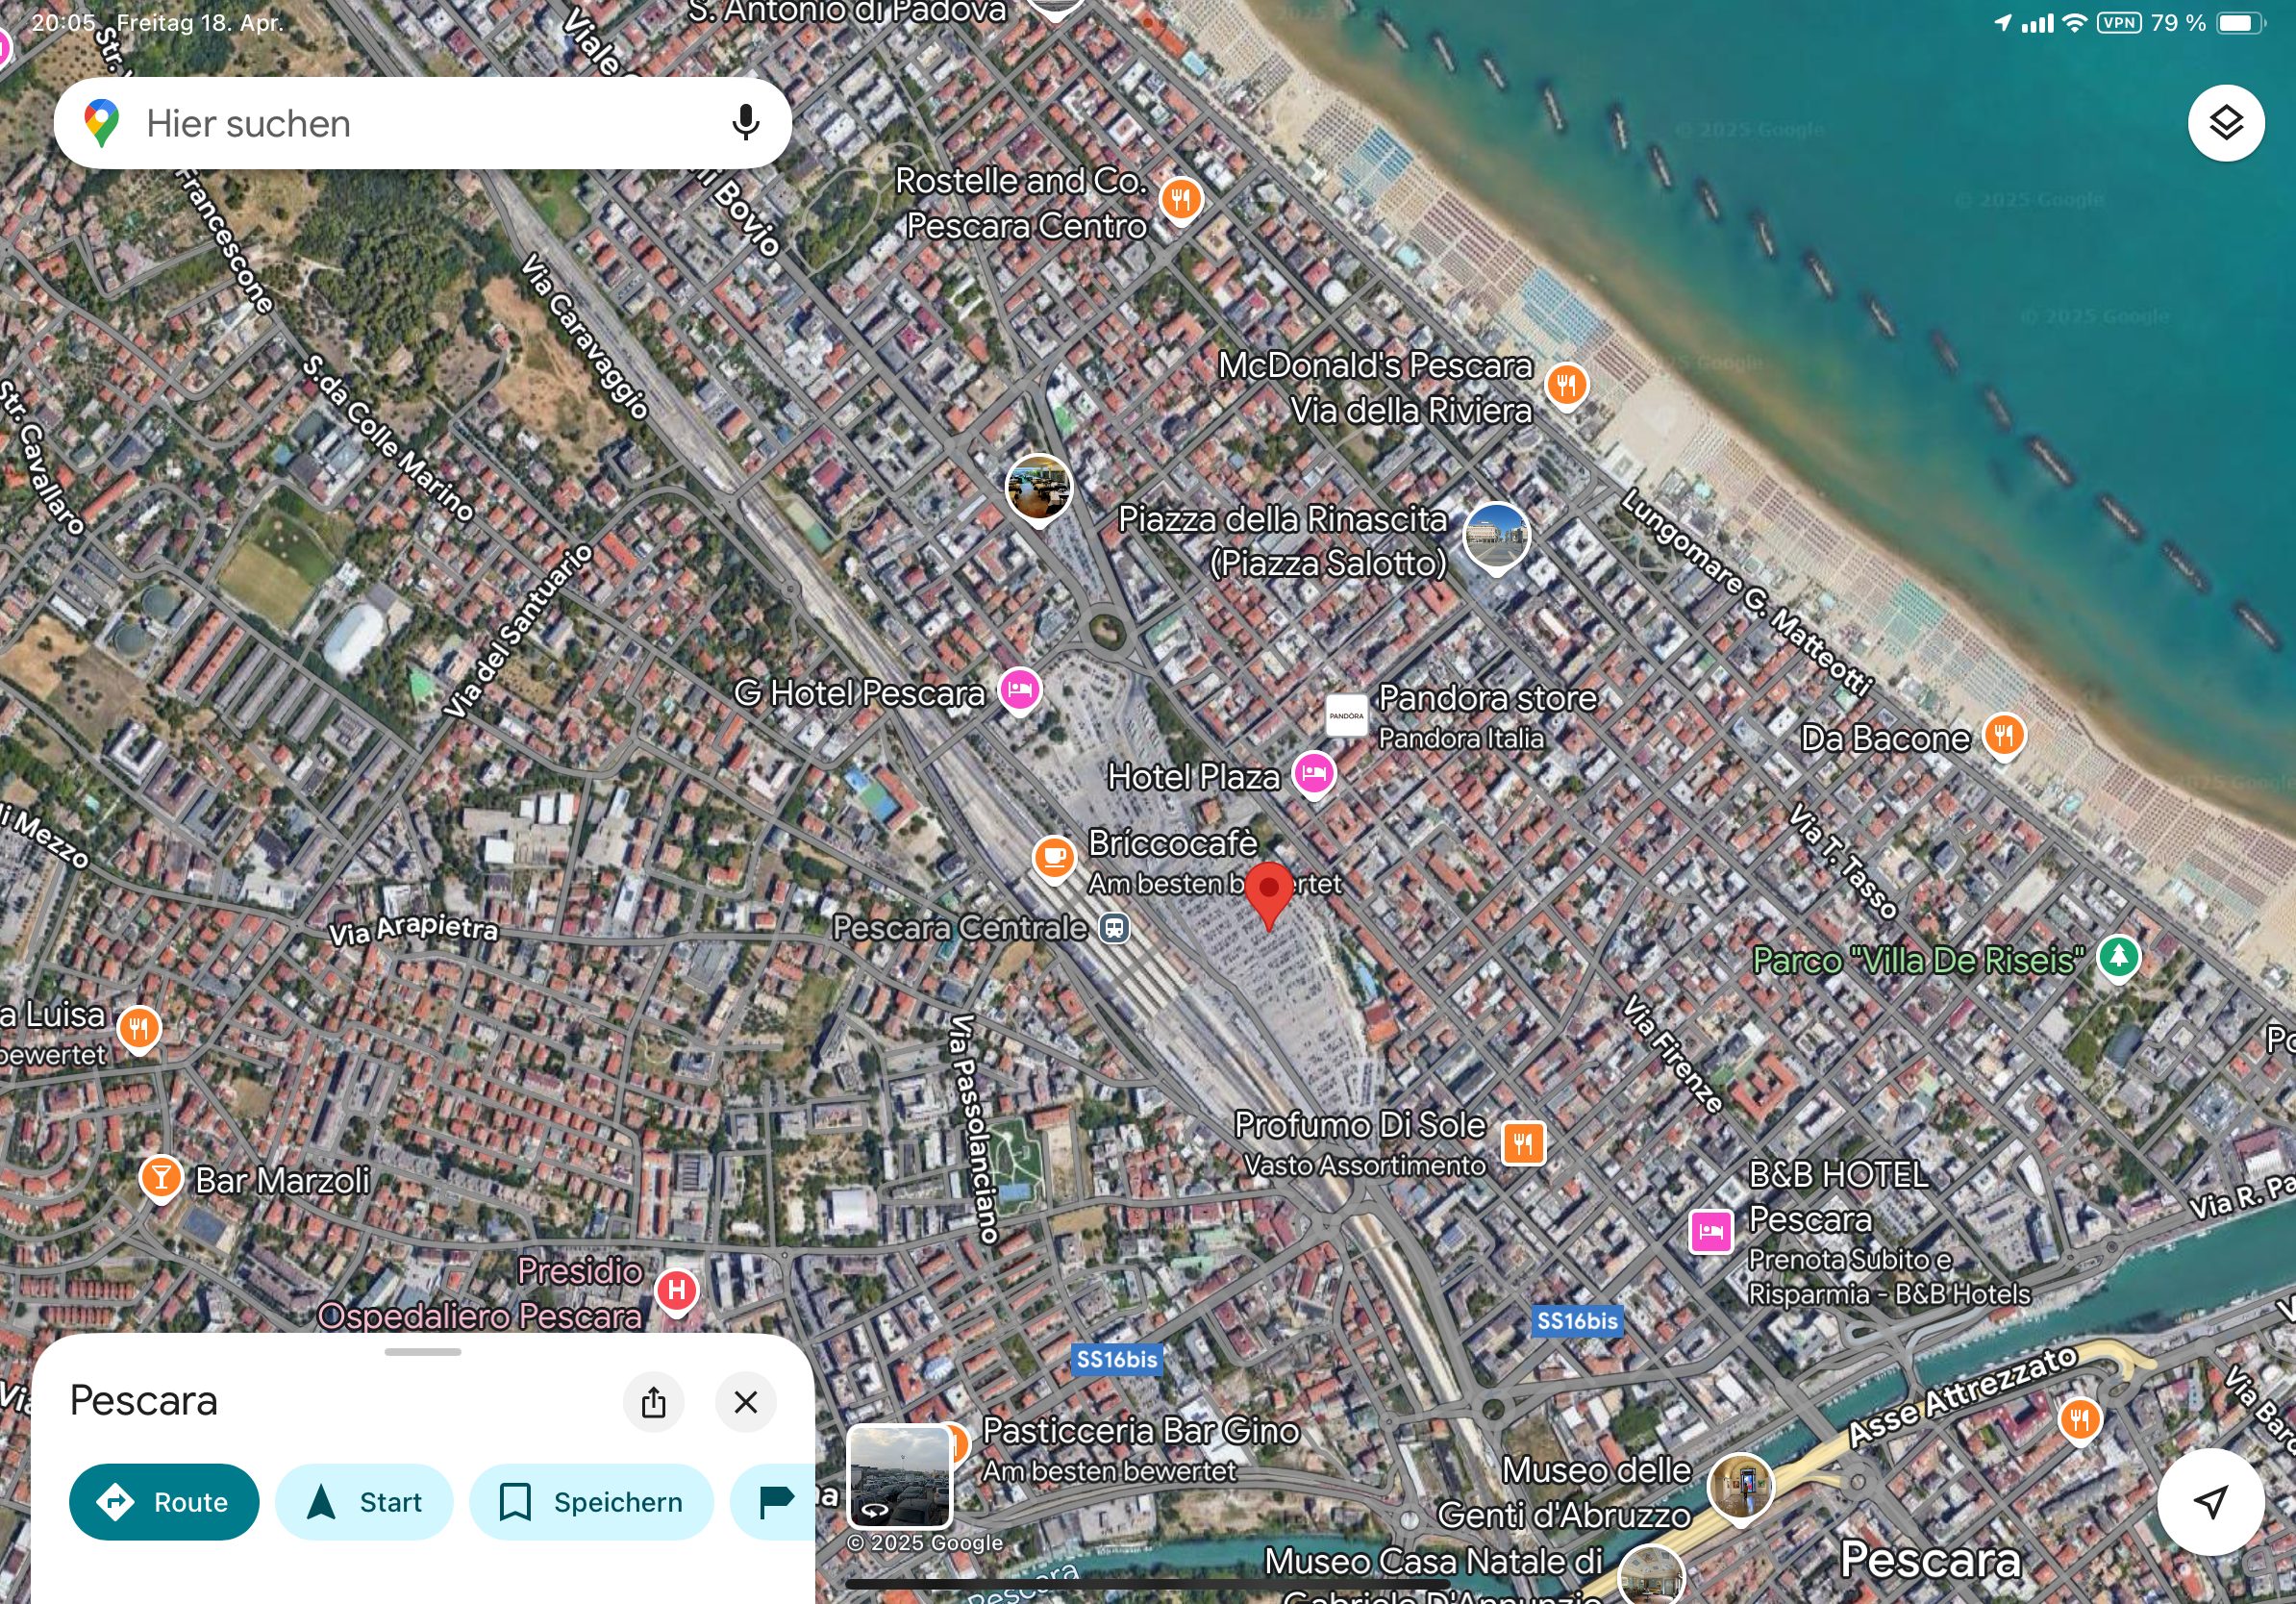Select the Hotel Plaza hotel icon
Viewport: 2296px width, 1604px height.
tap(1314, 774)
